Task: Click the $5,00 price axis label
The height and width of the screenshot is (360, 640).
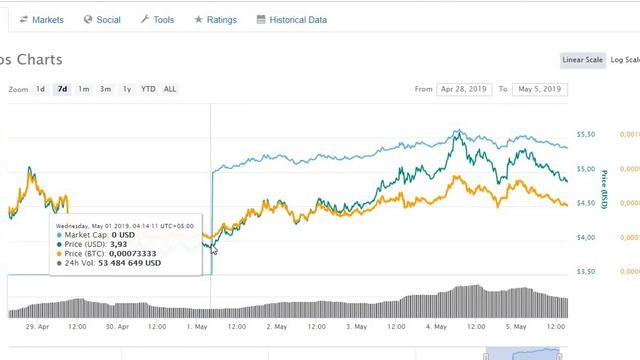Action: tap(586, 169)
